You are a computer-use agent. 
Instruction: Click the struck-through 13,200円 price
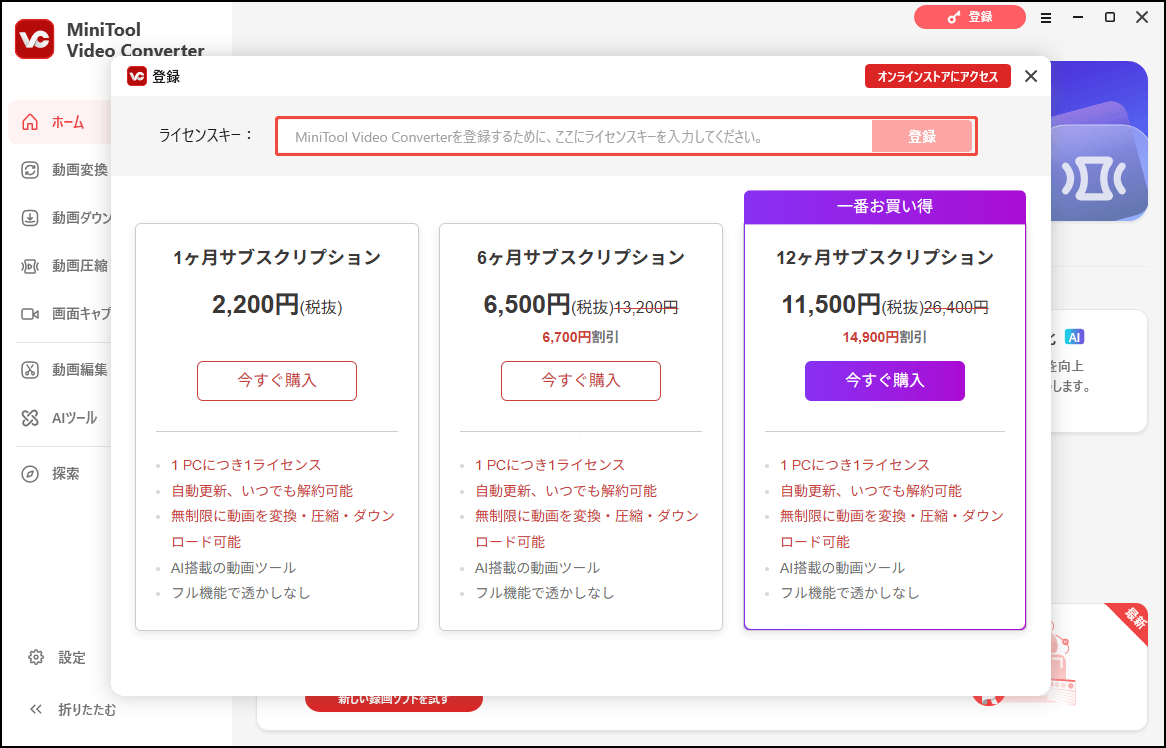[645, 307]
